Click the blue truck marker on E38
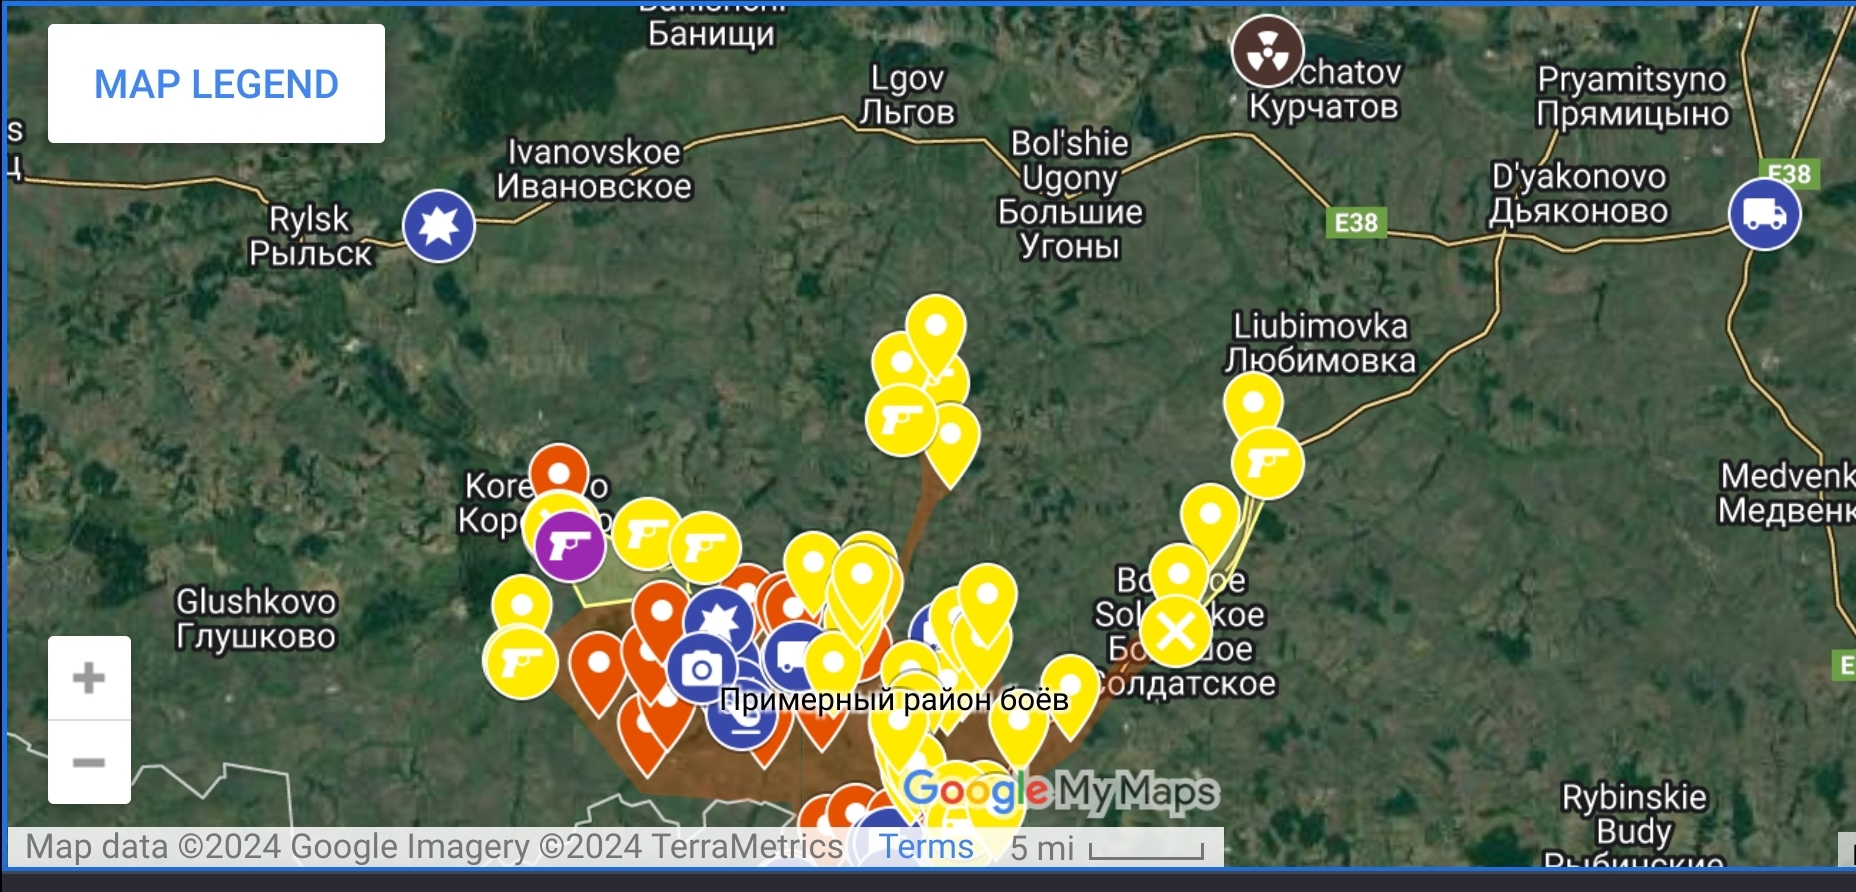Viewport: 1856px width, 892px height. tap(1765, 214)
